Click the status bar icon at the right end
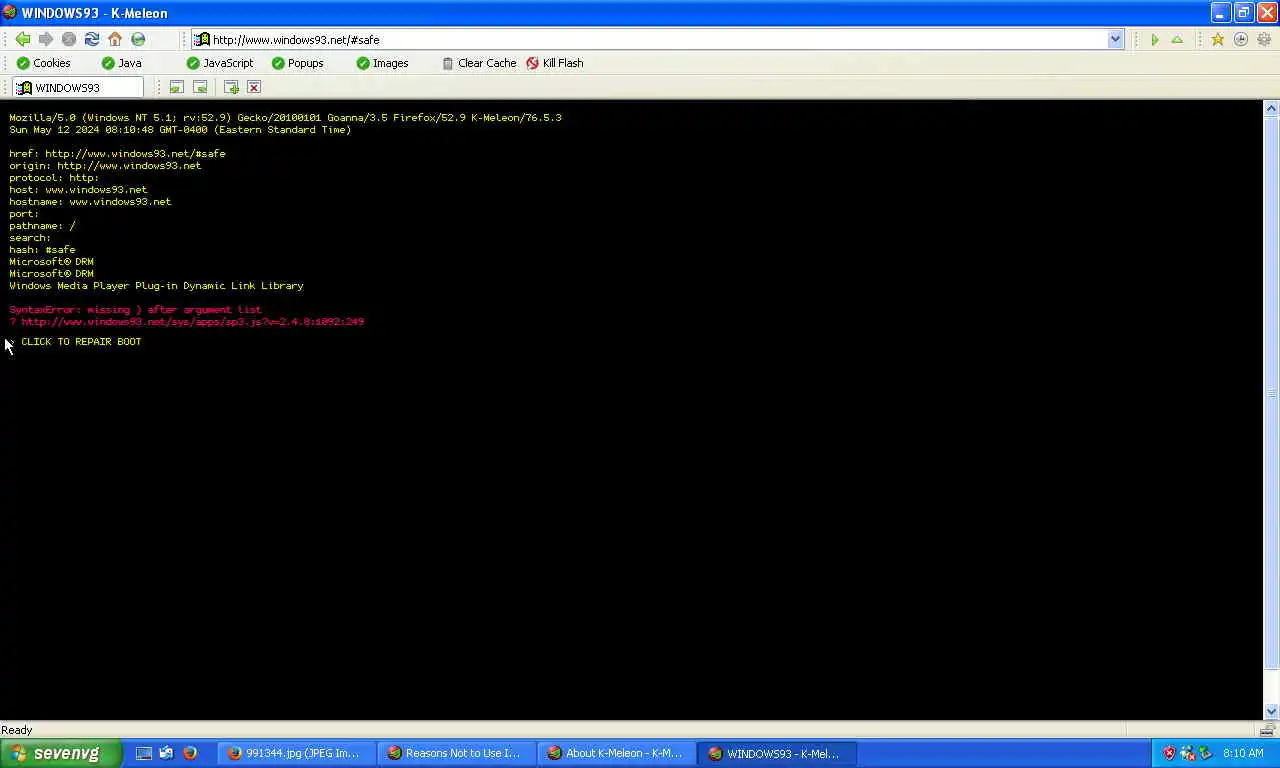The image size is (1280, 768). [x=1268, y=730]
